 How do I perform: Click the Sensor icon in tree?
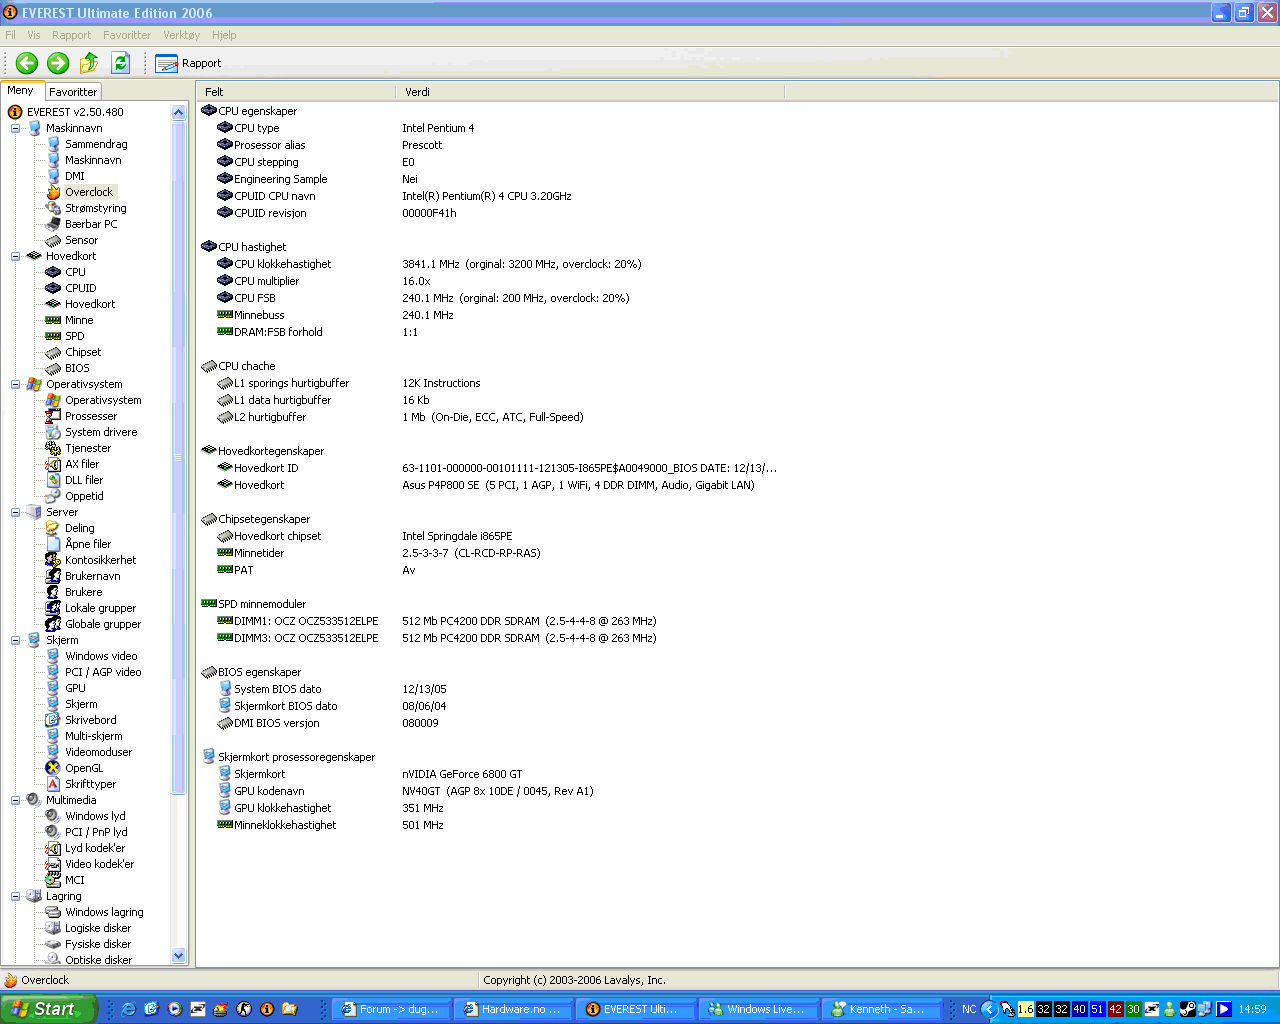53,240
